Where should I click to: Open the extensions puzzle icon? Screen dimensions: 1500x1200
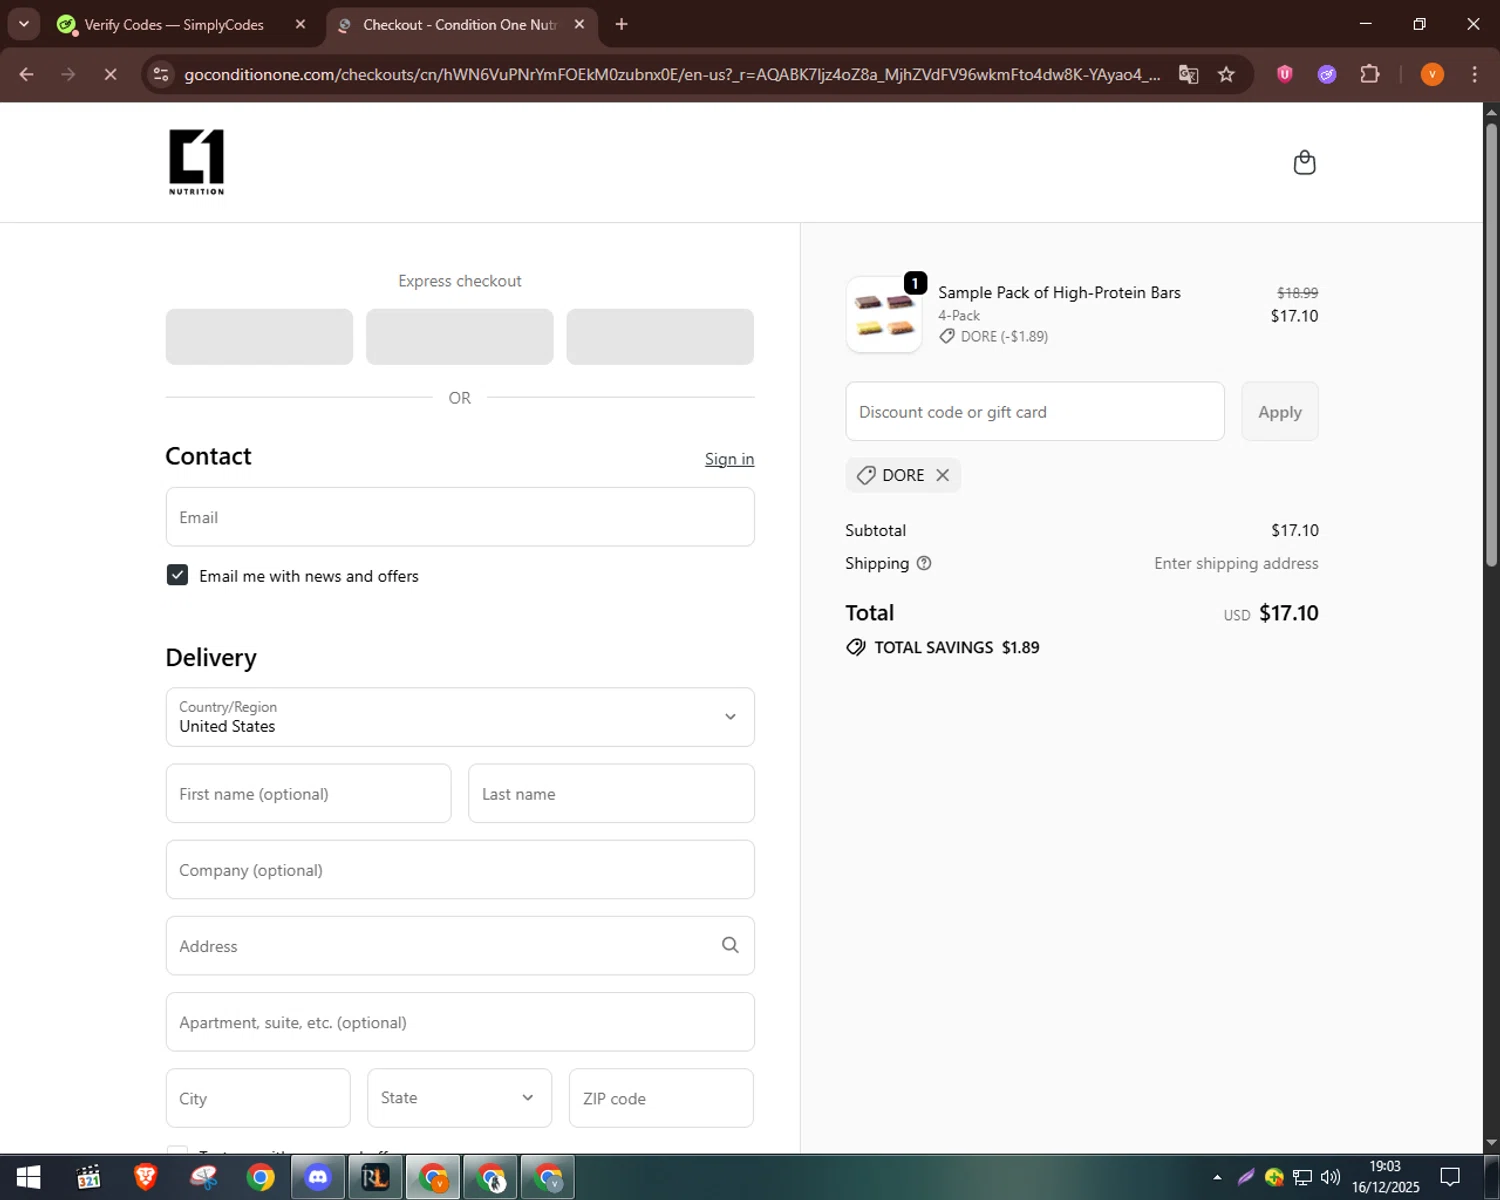click(1369, 74)
